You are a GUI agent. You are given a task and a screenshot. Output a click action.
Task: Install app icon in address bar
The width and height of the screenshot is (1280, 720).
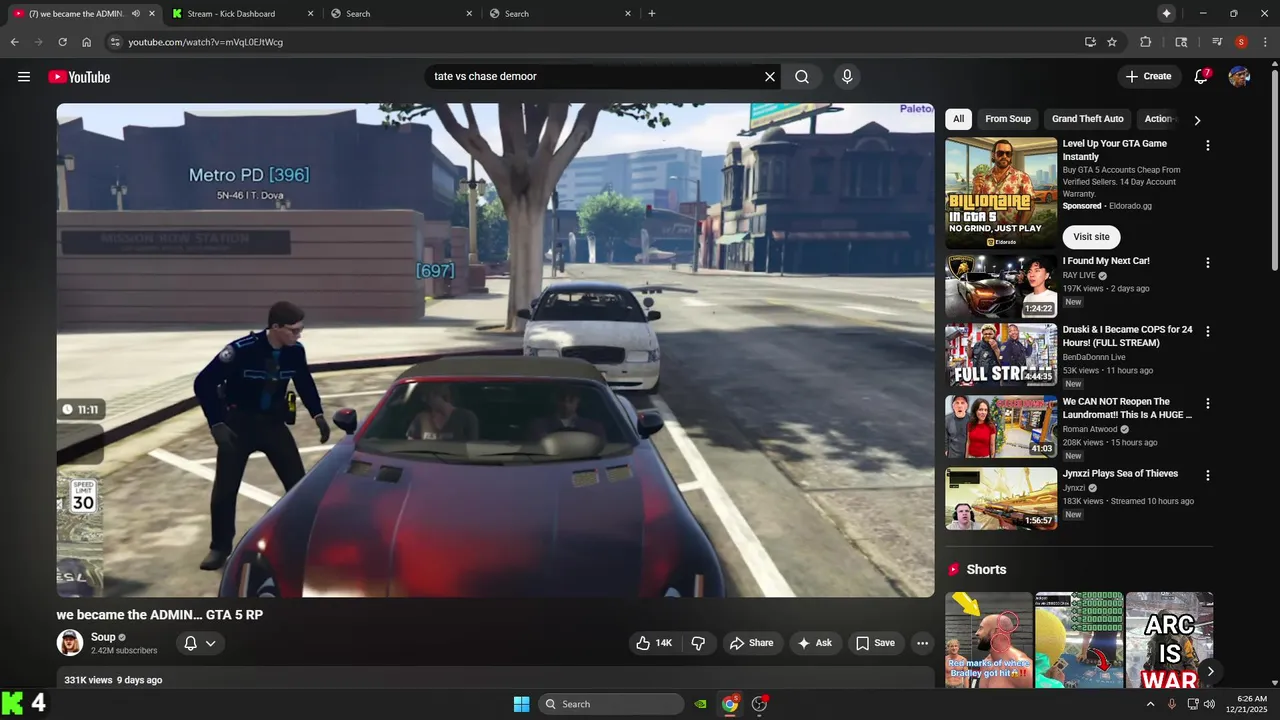(x=1090, y=42)
